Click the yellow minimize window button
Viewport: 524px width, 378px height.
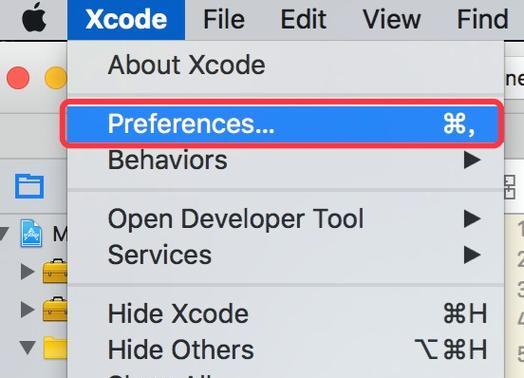coord(55,78)
